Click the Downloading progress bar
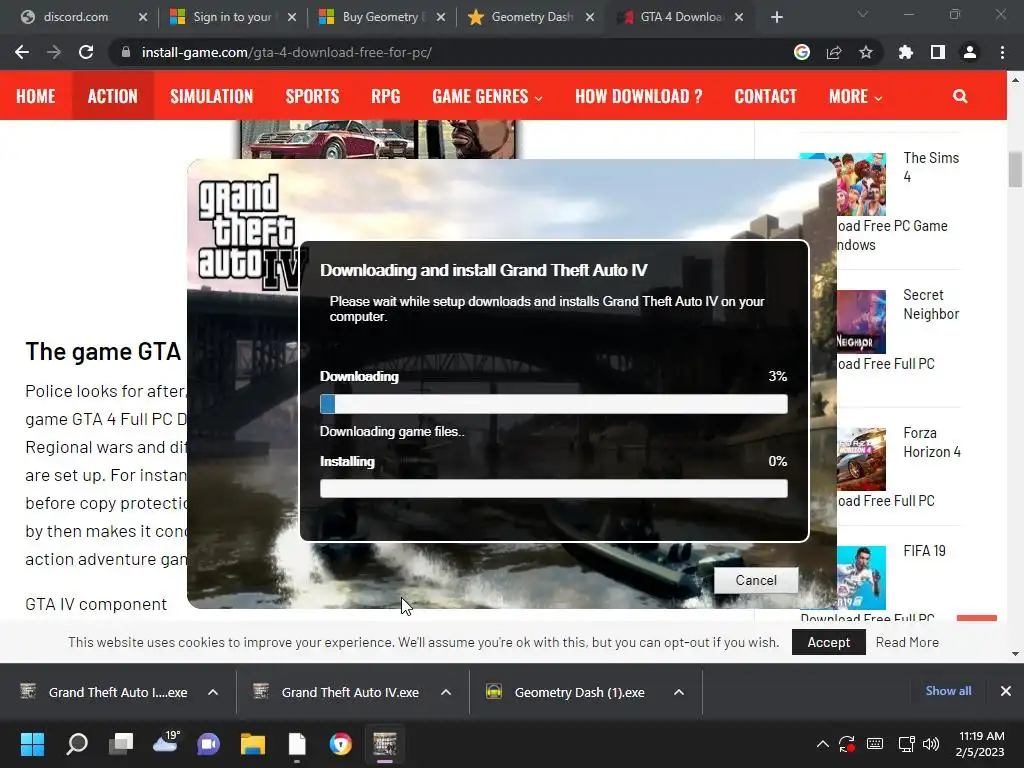The height and width of the screenshot is (768, 1024). pyautogui.click(x=554, y=404)
